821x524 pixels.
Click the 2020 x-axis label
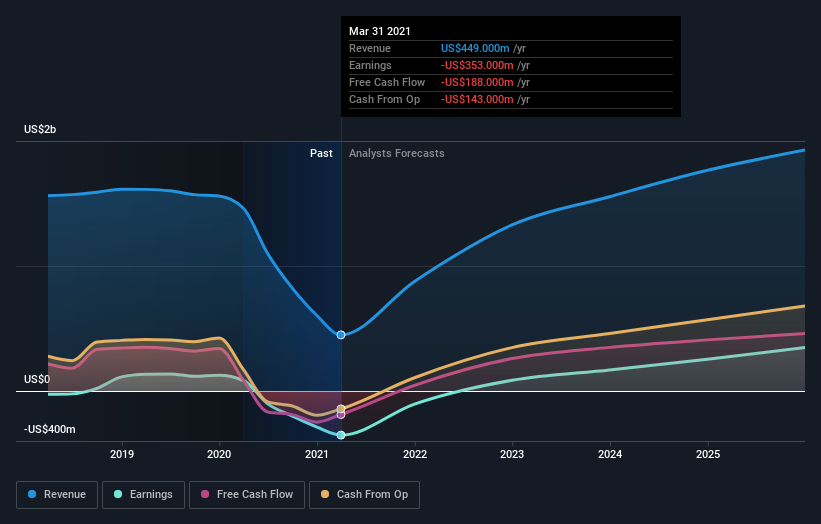(219, 454)
